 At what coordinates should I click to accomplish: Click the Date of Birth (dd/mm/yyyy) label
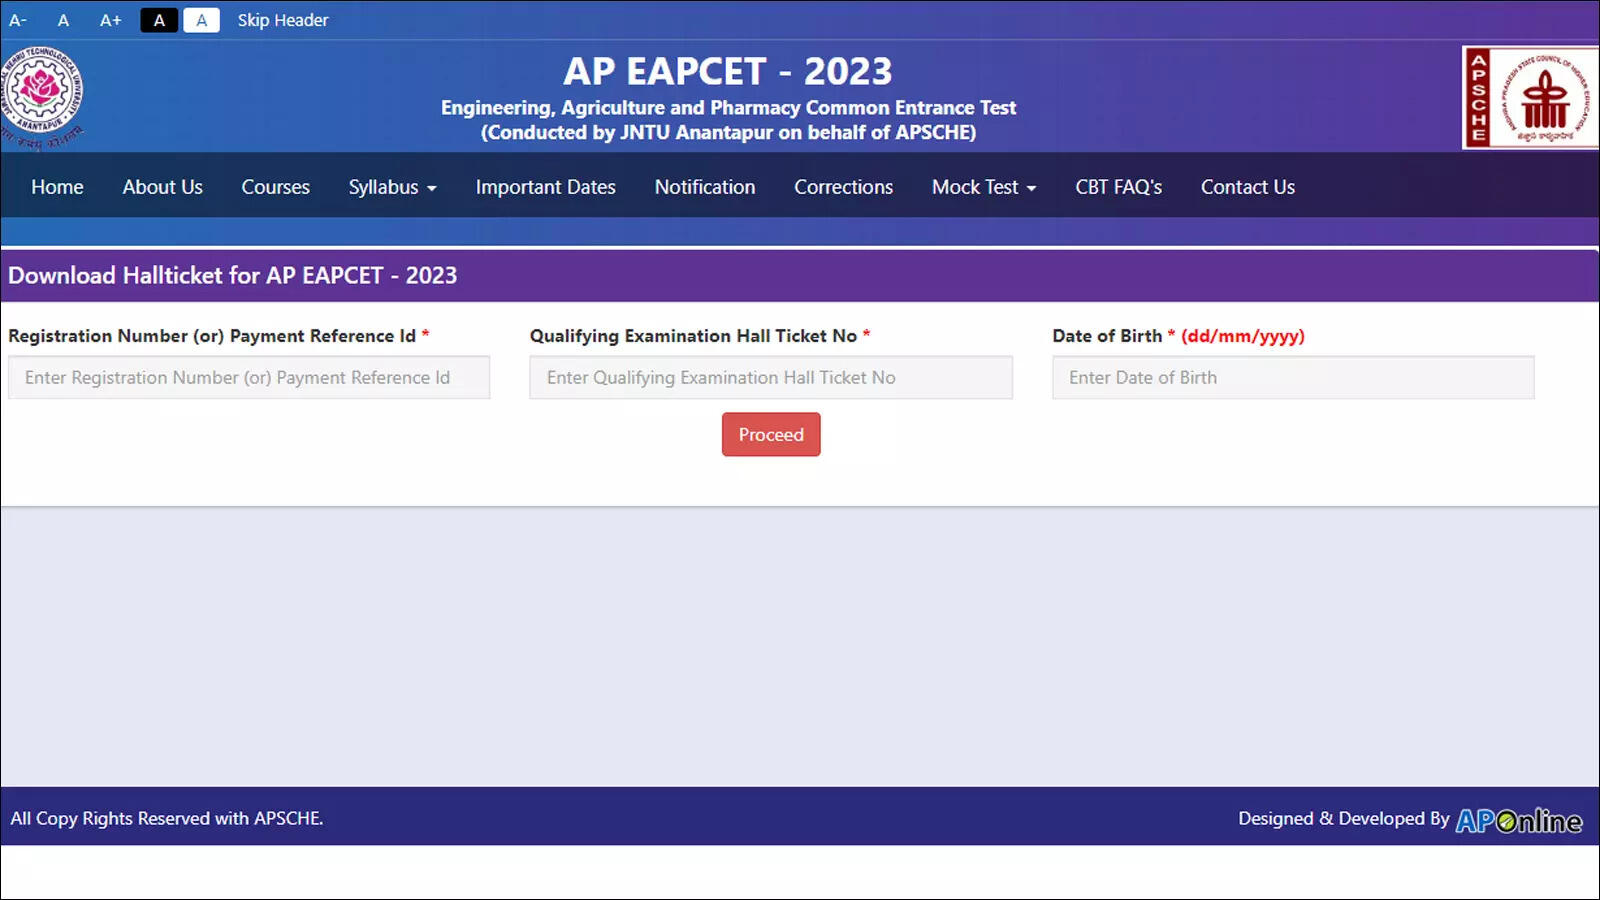tap(1178, 336)
